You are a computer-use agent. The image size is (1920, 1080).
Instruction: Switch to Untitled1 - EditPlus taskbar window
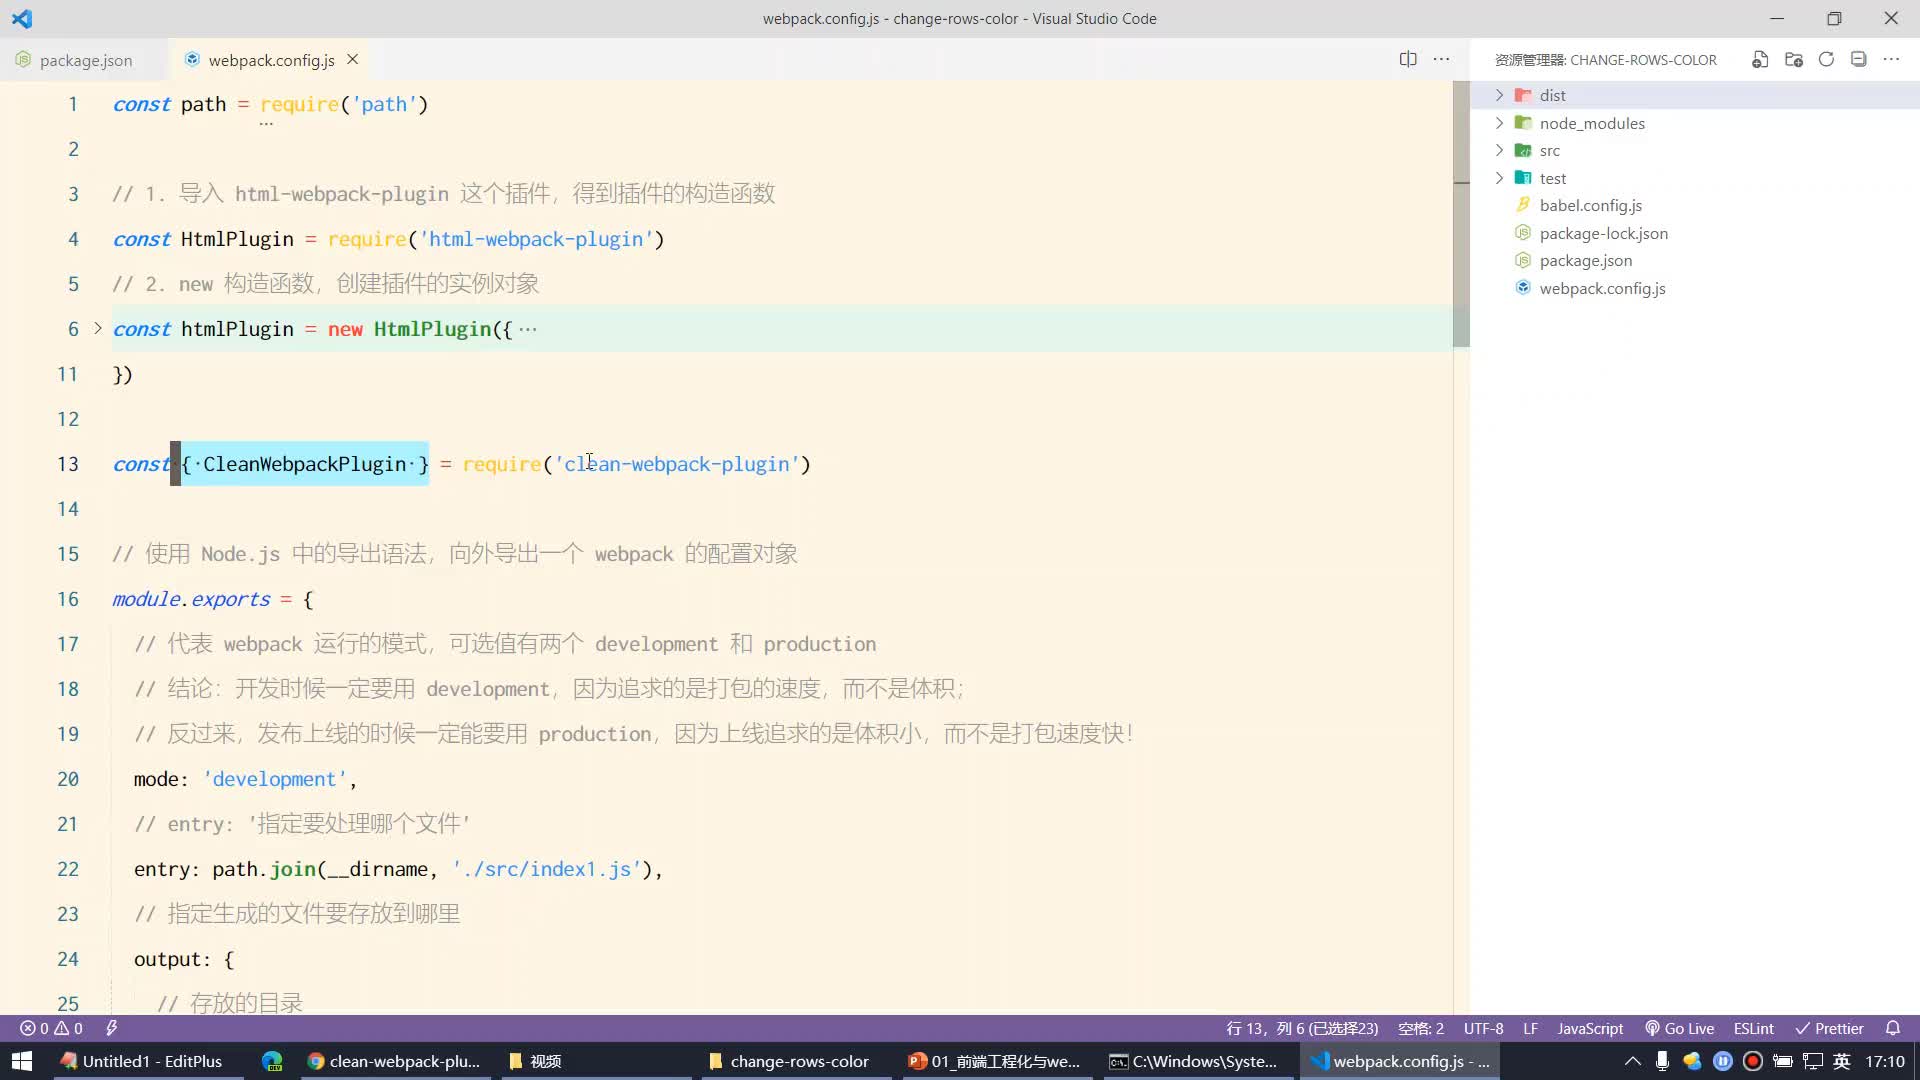145,1061
